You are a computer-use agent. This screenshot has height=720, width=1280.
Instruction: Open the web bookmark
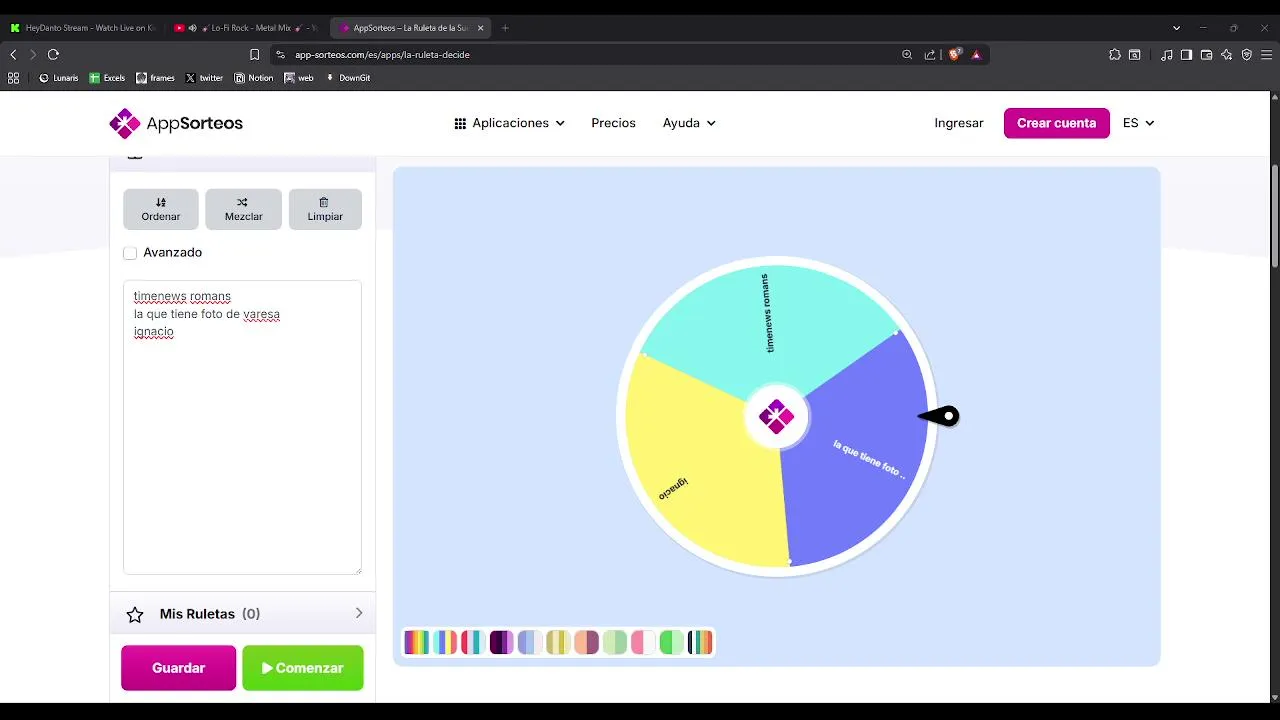tap(299, 78)
